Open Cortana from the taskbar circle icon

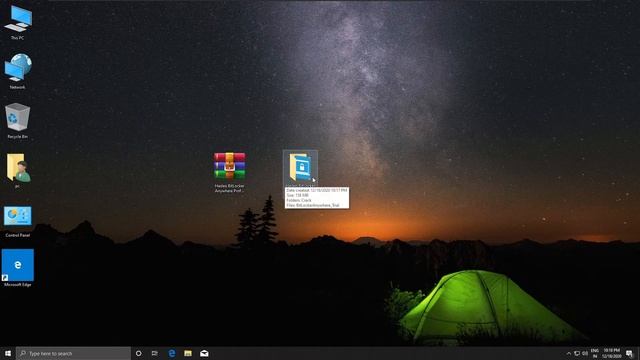138,353
